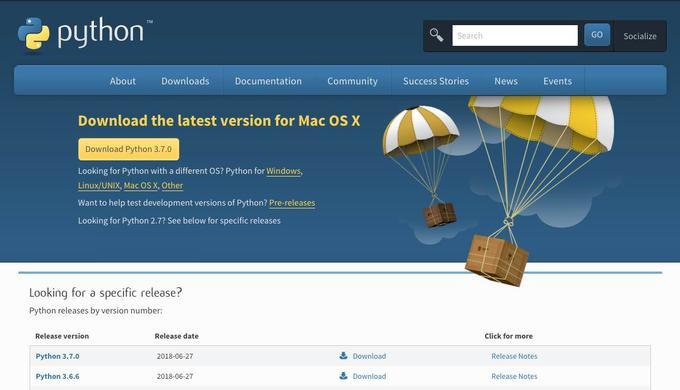Focus the Search input field
Image resolution: width=680 pixels, height=390 pixels.
pyautogui.click(x=515, y=35)
